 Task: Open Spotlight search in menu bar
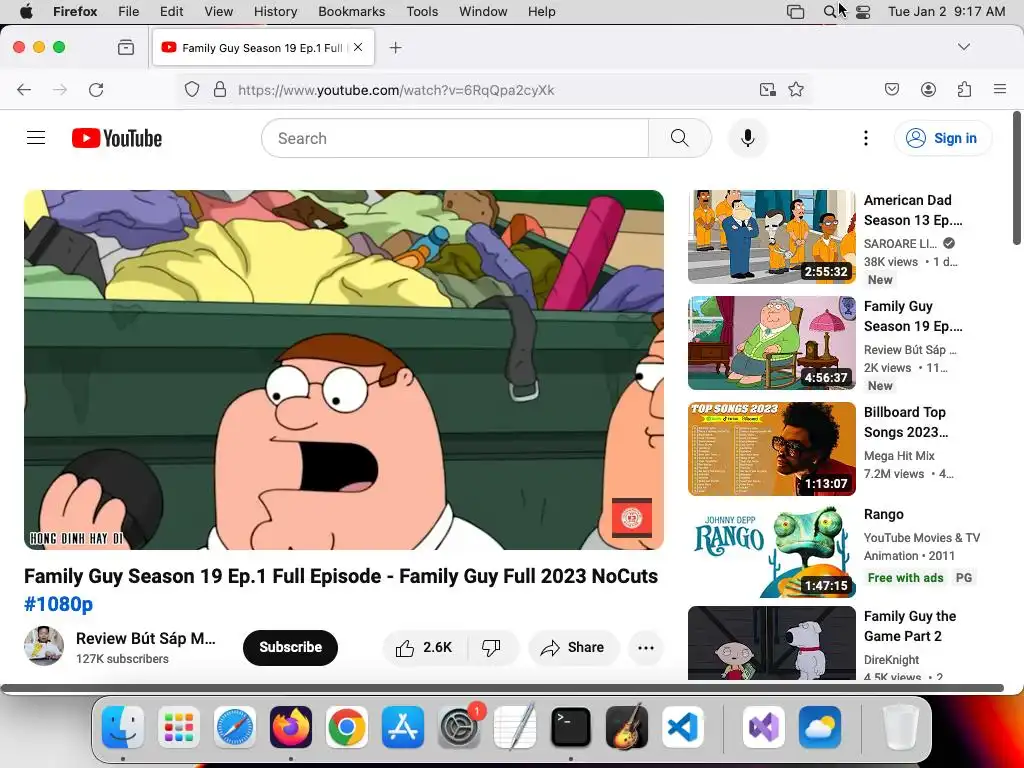tap(829, 12)
